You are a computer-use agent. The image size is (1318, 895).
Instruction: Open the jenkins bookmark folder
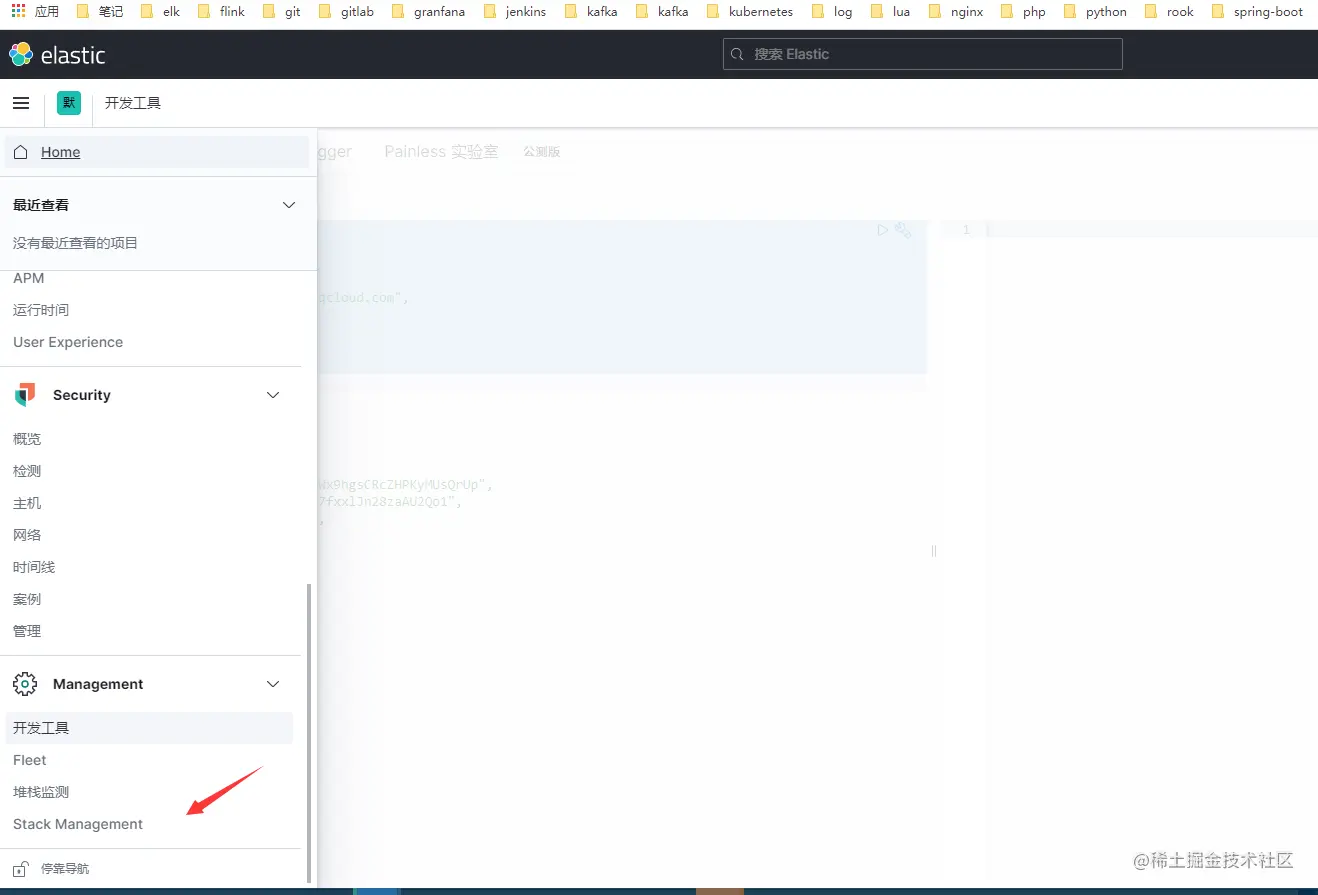514,12
